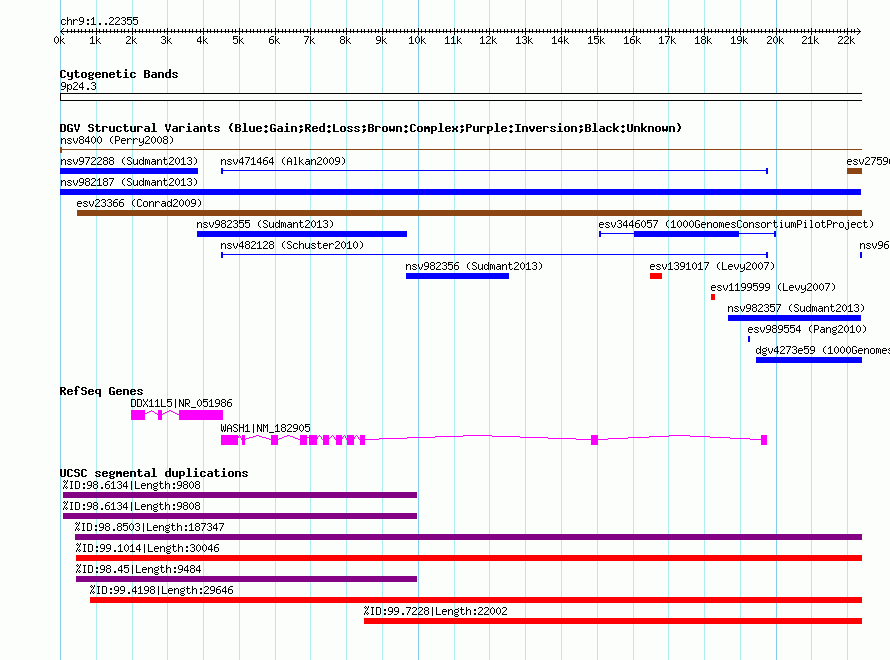Open the DGV Structural Variants track title

tap(371, 128)
